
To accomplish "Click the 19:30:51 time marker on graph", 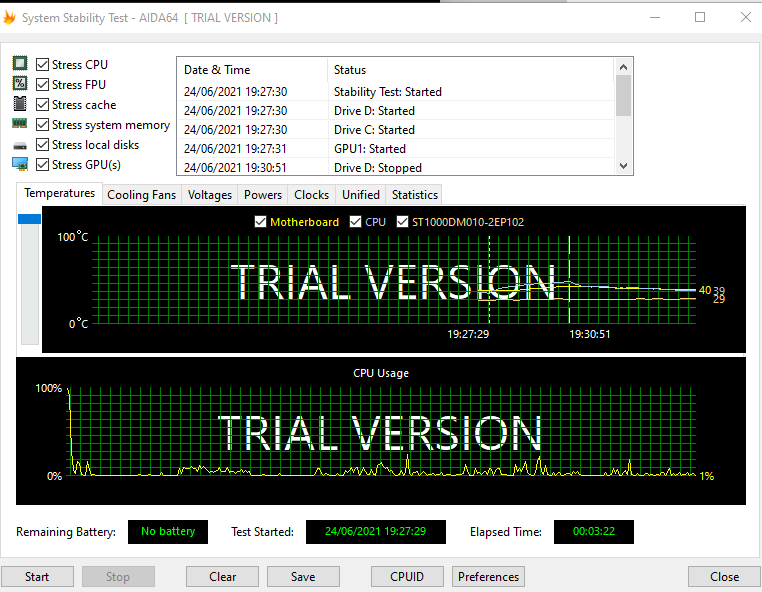I will (589, 334).
